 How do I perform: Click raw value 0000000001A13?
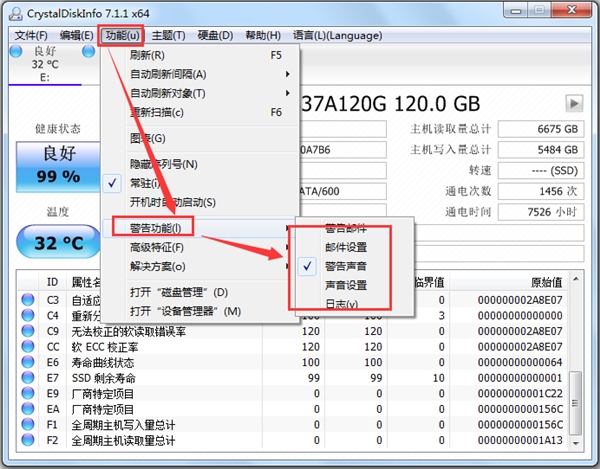point(520,441)
